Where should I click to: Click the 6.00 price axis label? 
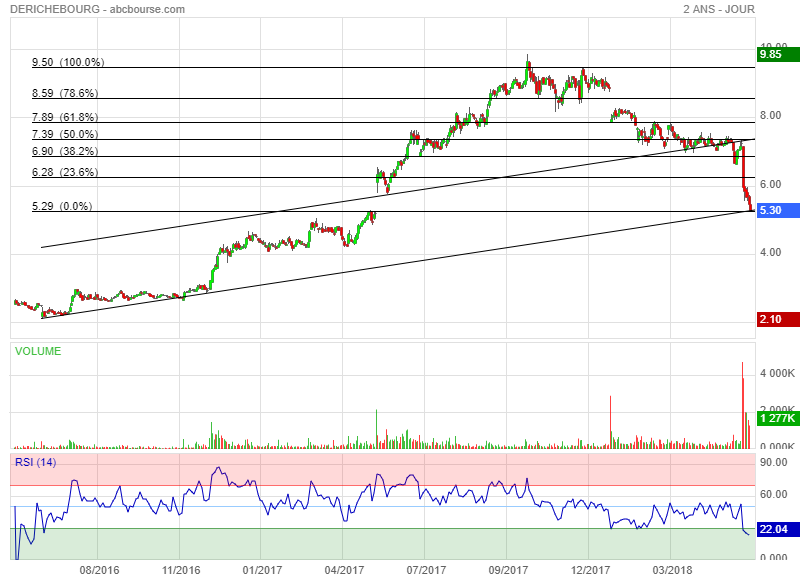(770, 184)
